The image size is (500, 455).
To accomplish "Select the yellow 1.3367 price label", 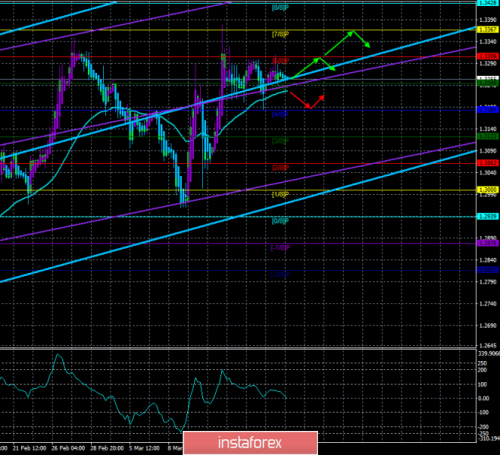I will (x=488, y=30).
